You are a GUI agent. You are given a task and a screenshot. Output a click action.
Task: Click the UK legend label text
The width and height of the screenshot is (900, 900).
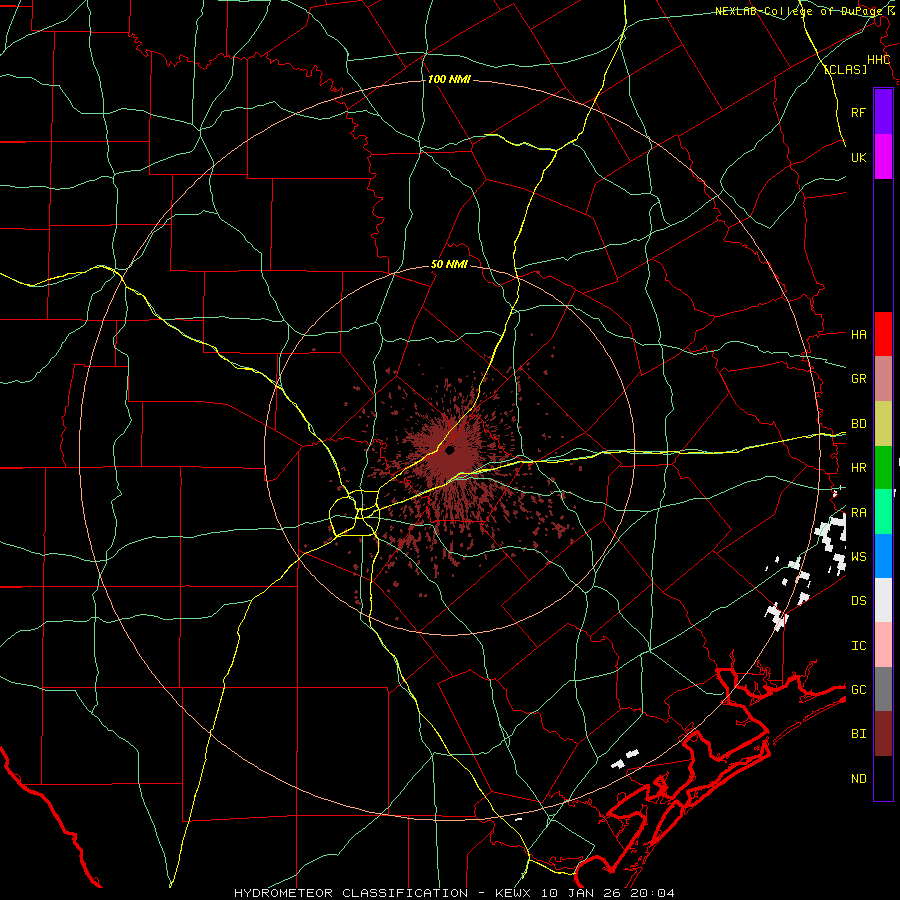tap(858, 157)
